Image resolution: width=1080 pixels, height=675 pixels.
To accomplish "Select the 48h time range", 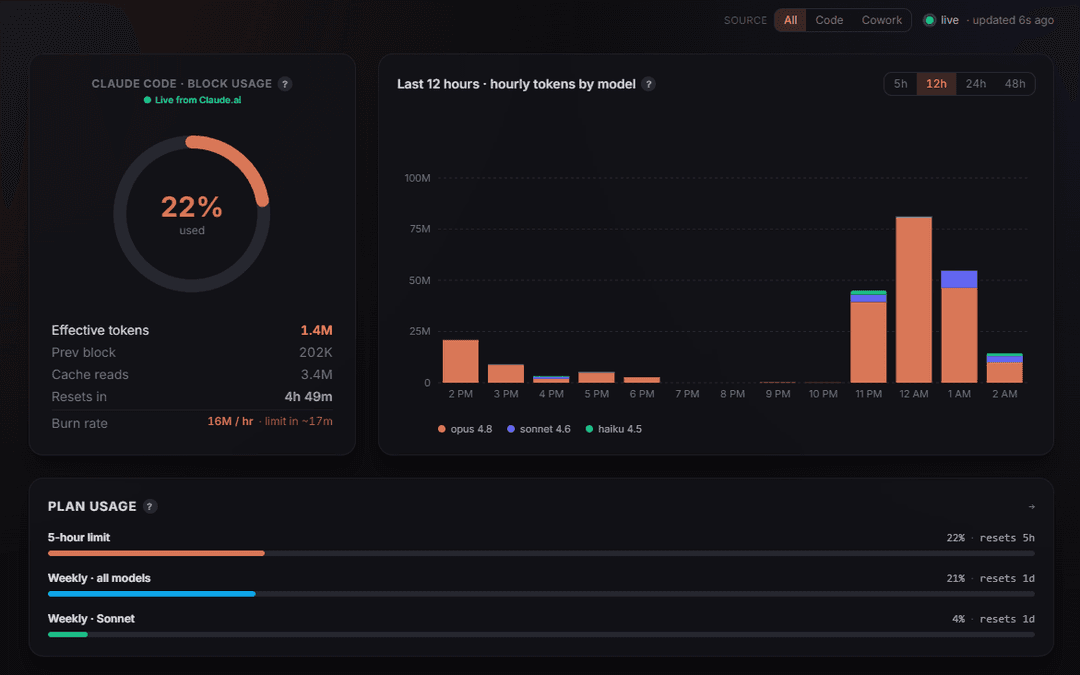I will point(1015,84).
